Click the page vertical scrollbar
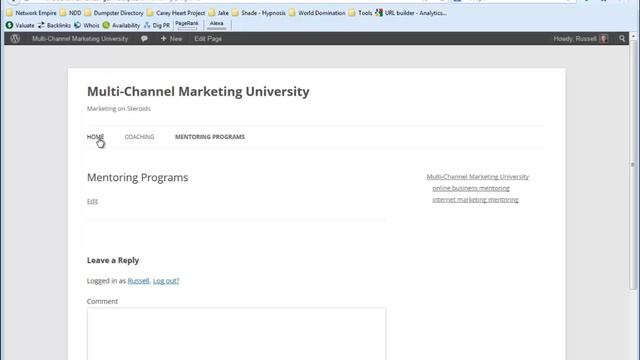640x360 pixels. point(633,164)
